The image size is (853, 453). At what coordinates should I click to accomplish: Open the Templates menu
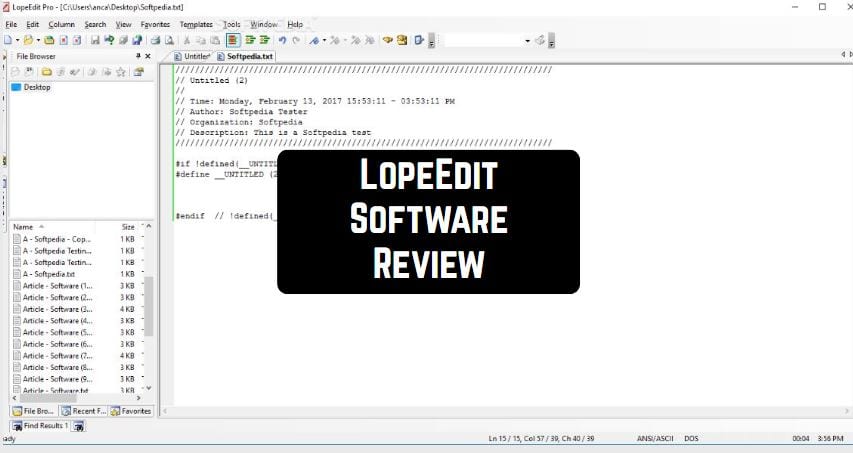click(196, 24)
